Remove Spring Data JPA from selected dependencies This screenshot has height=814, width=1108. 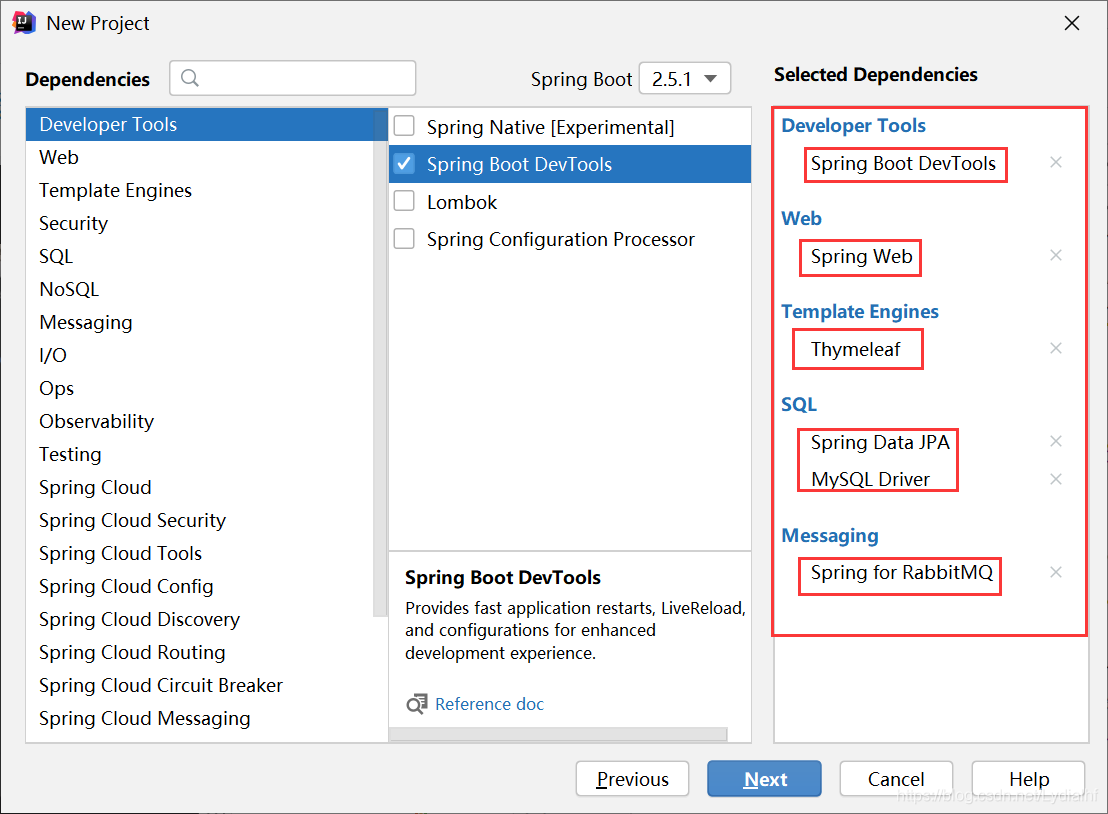click(x=1056, y=441)
